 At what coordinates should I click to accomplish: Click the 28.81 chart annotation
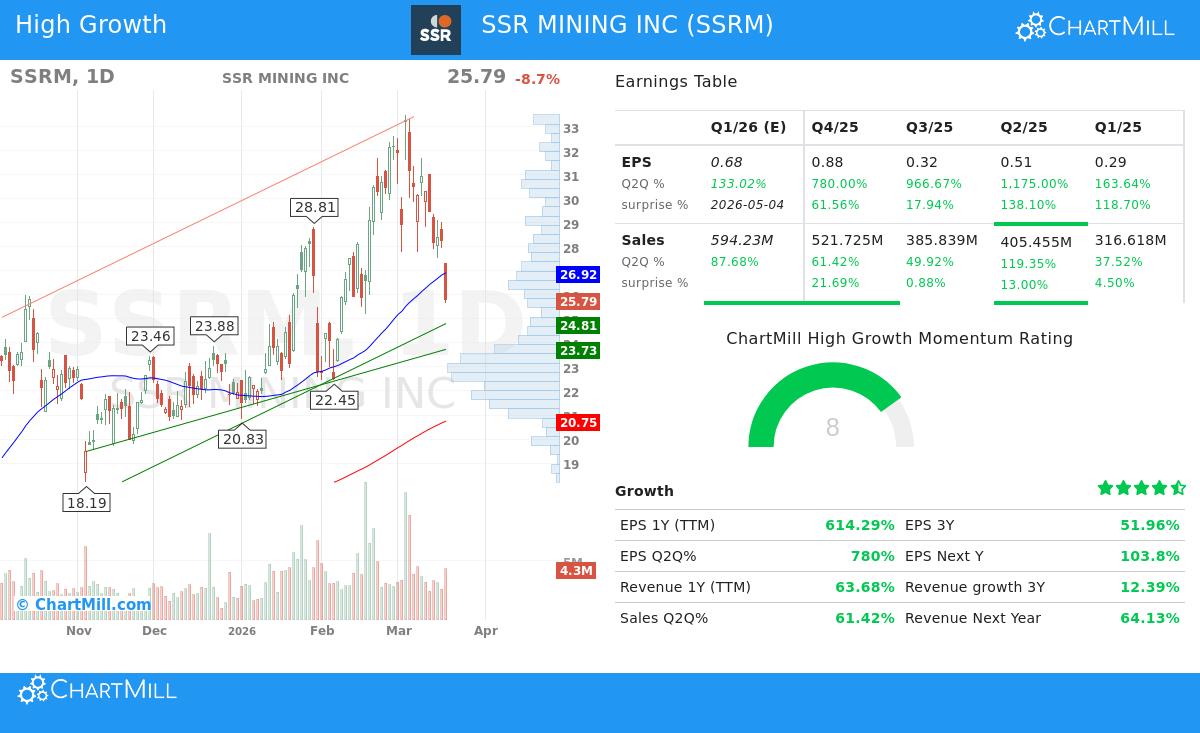point(313,207)
